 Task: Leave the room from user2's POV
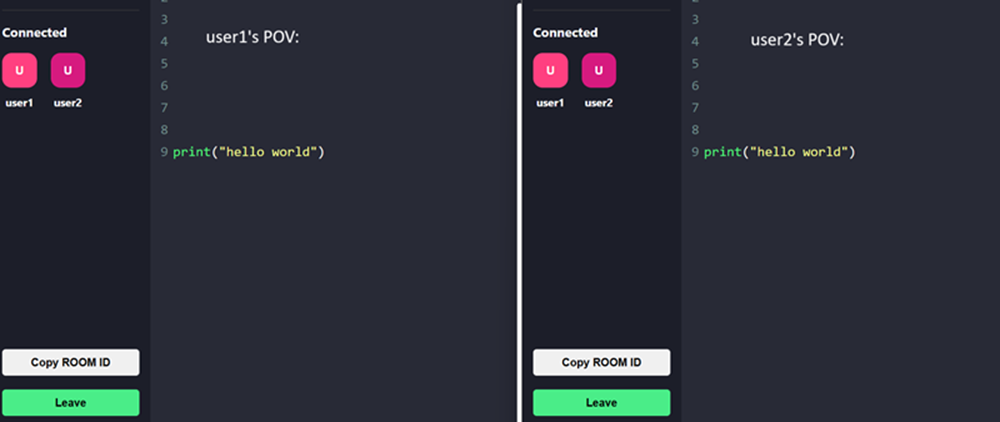[x=601, y=402]
